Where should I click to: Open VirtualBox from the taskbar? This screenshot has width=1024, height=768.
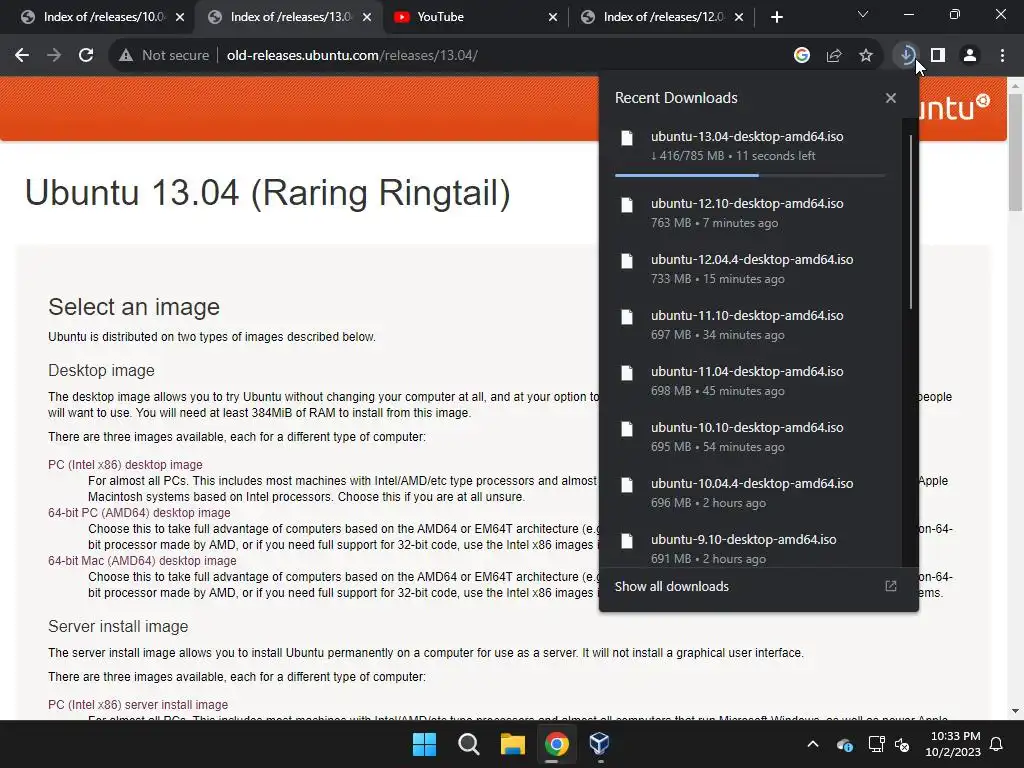click(600, 744)
